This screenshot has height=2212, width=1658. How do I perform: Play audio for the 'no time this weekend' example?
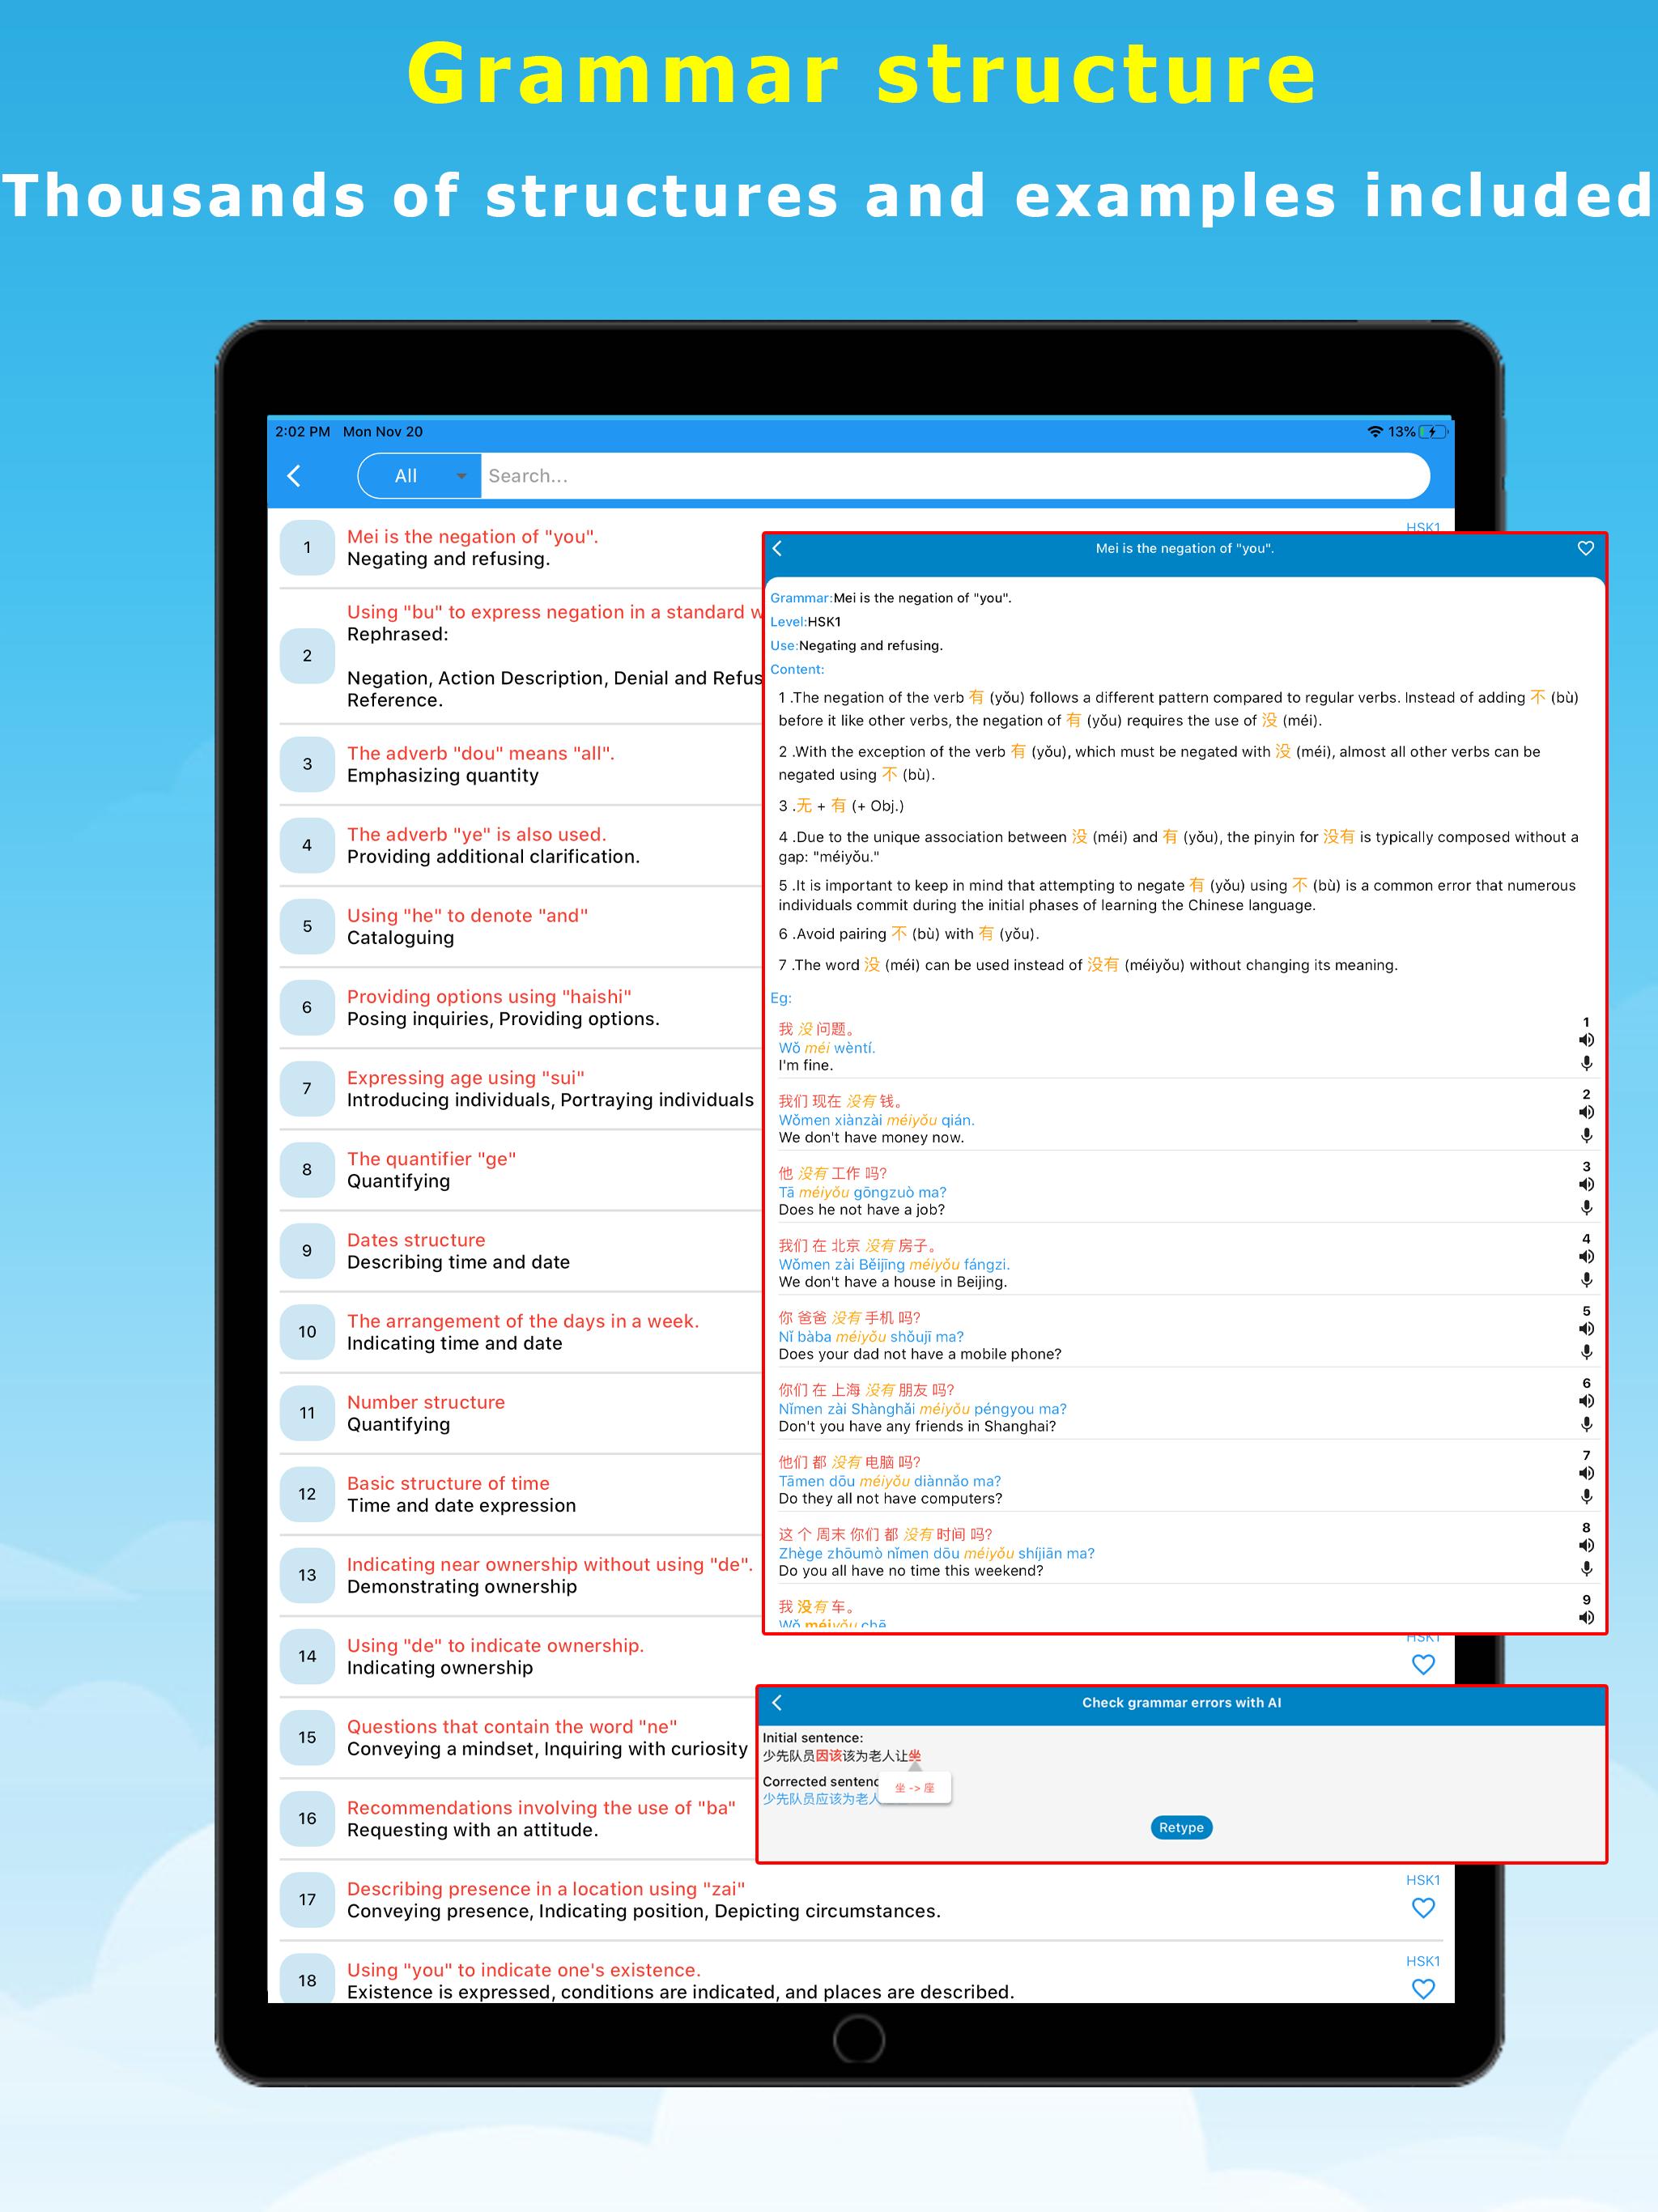(x=1586, y=1545)
